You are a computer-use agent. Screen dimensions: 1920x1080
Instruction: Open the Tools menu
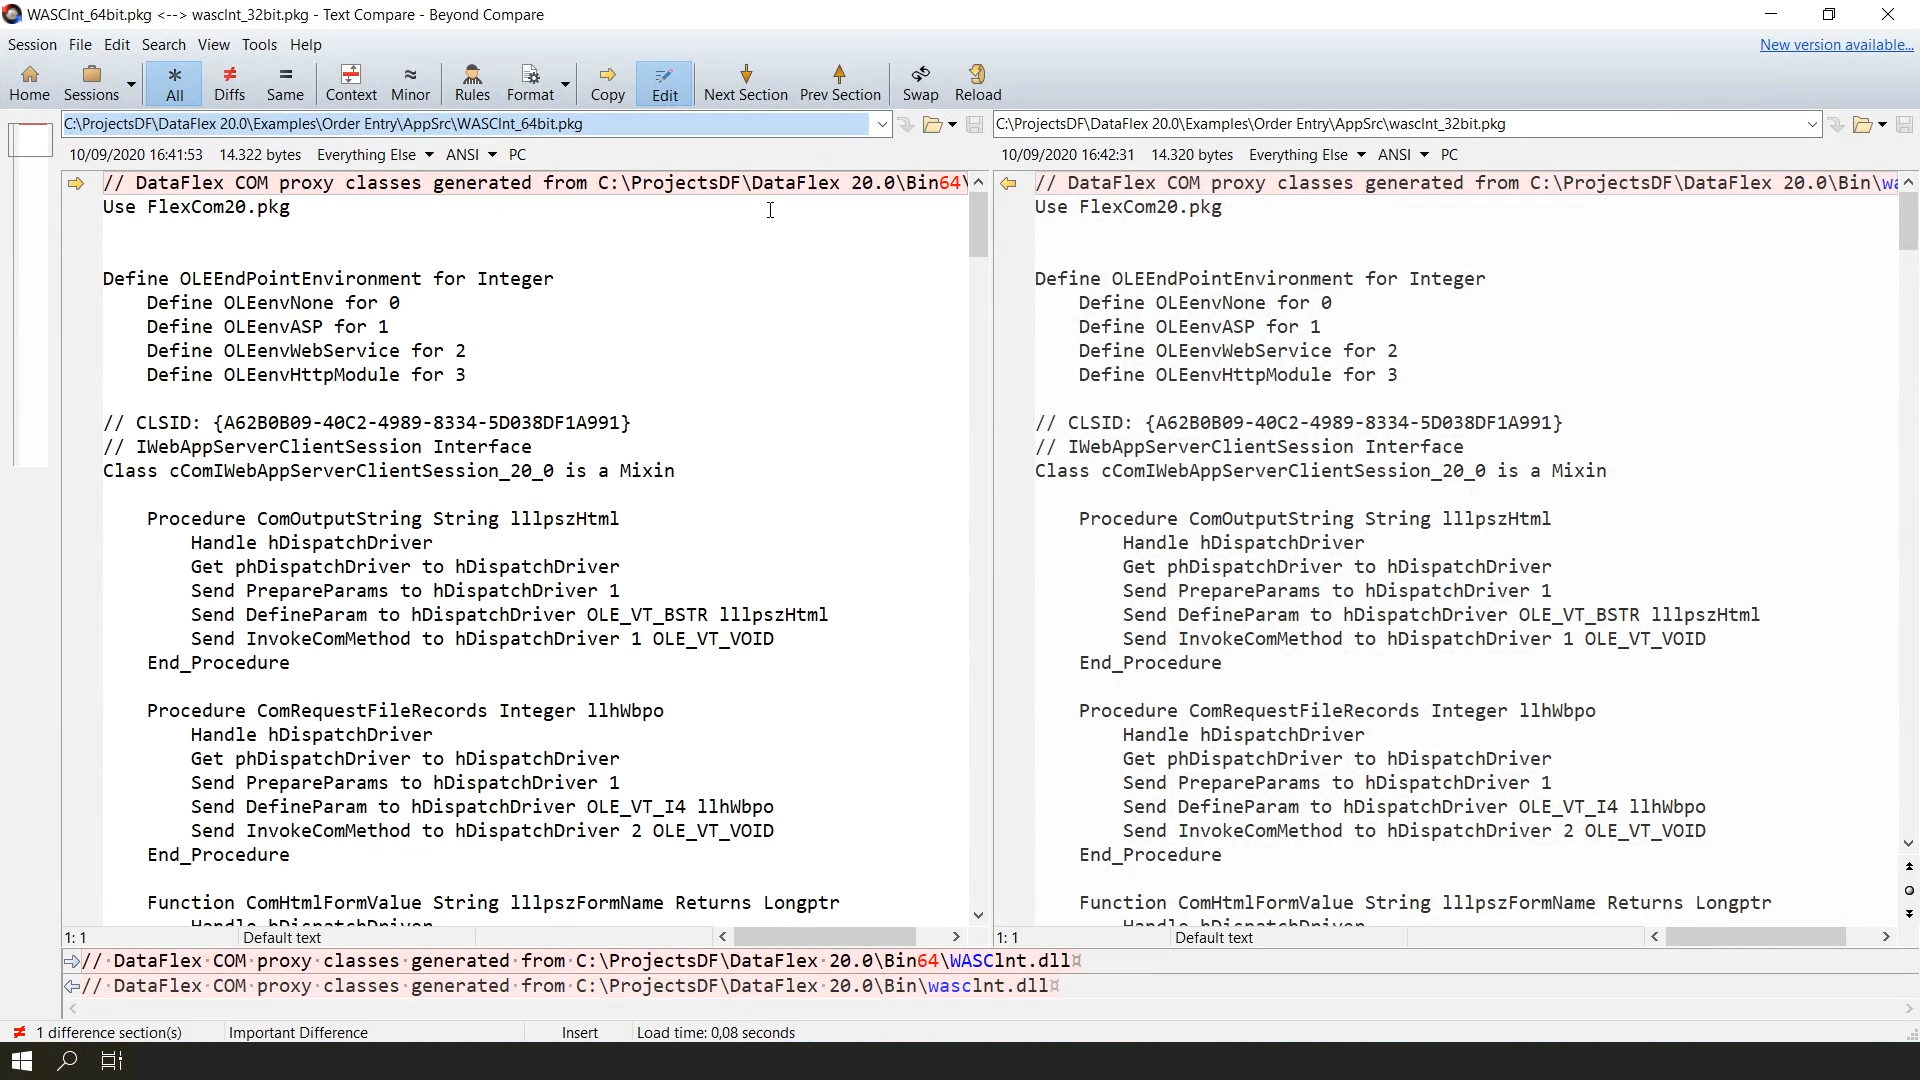coord(259,44)
